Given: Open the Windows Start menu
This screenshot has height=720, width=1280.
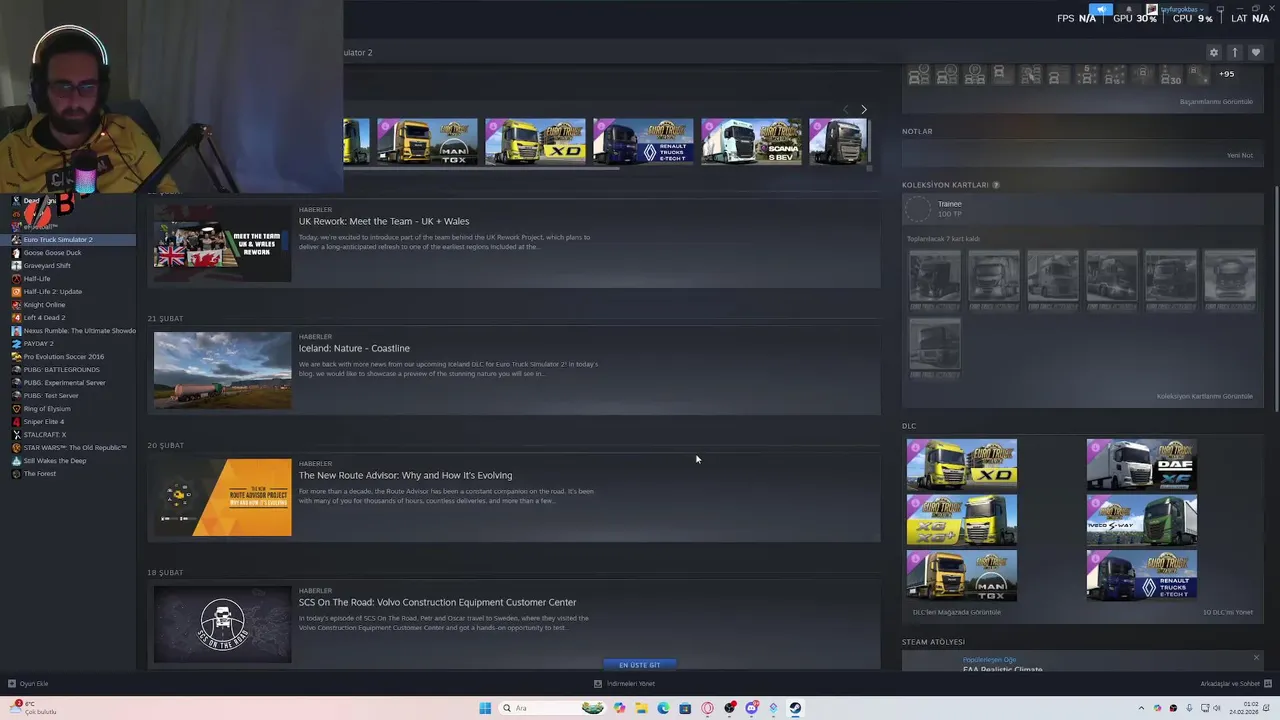Looking at the screenshot, I should pyautogui.click(x=485, y=708).
